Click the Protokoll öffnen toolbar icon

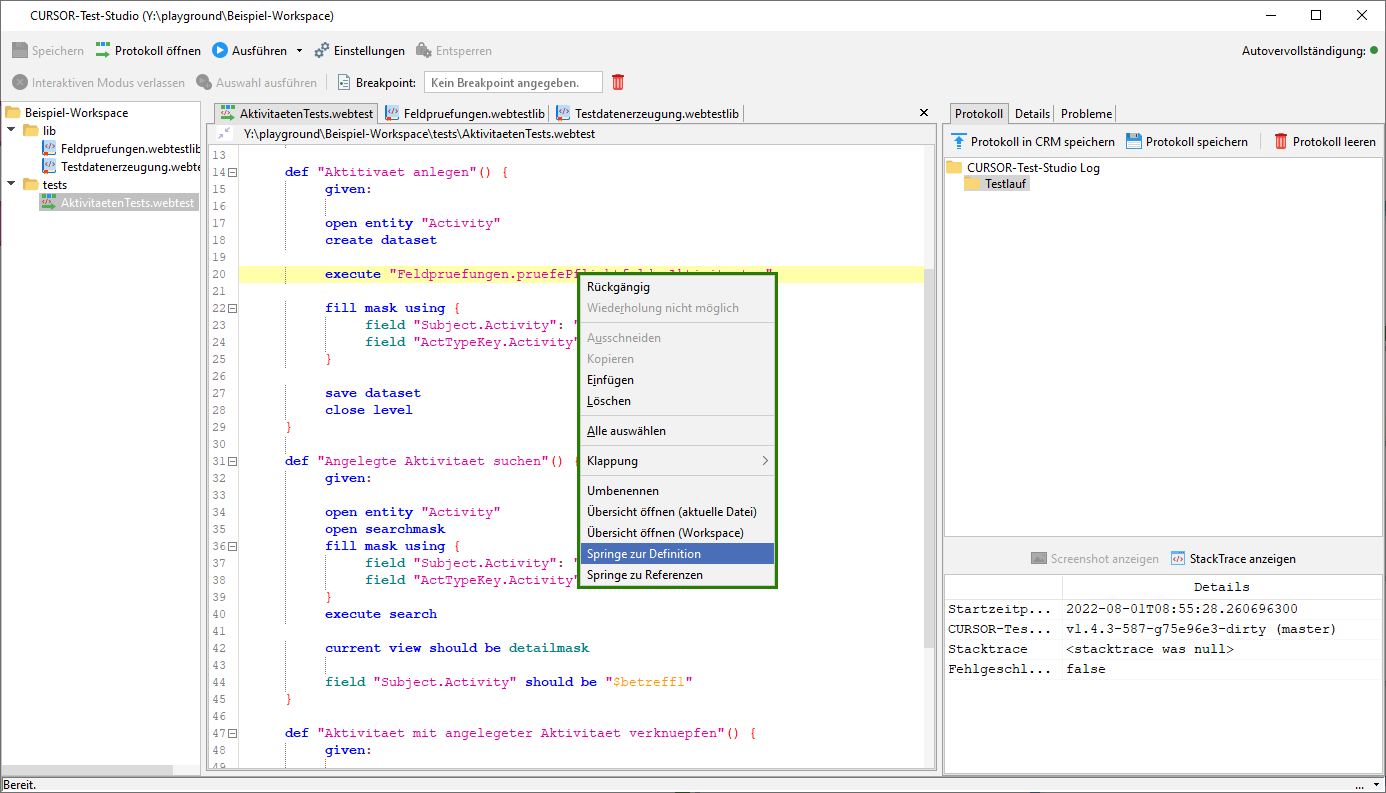(x=103, y=50)
